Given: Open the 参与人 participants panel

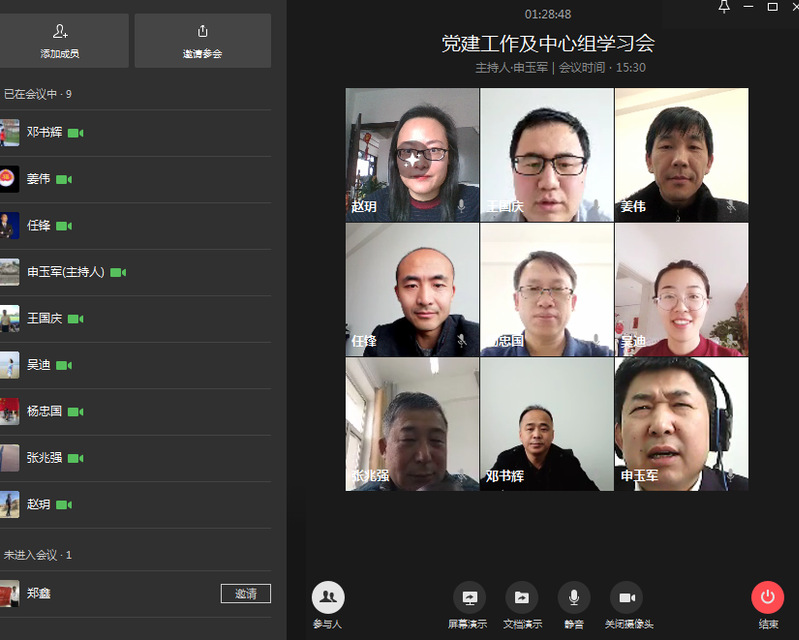Looking at the screenshot, I should point(328,598).
